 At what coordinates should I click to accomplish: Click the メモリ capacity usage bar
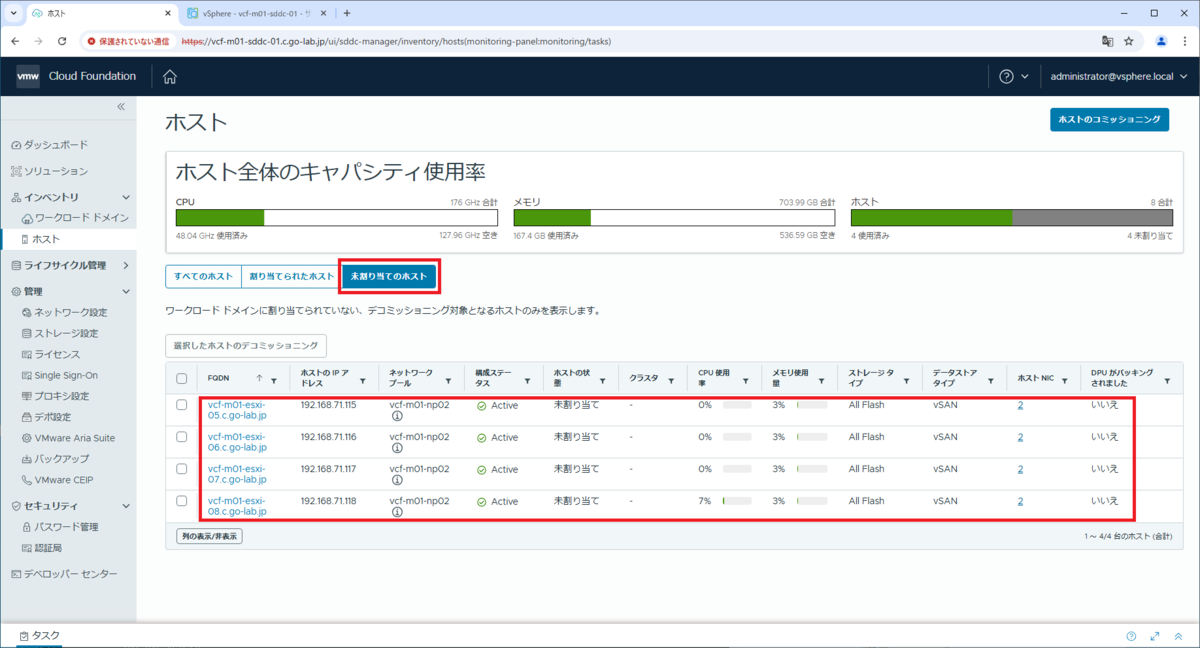pos(674,217)
